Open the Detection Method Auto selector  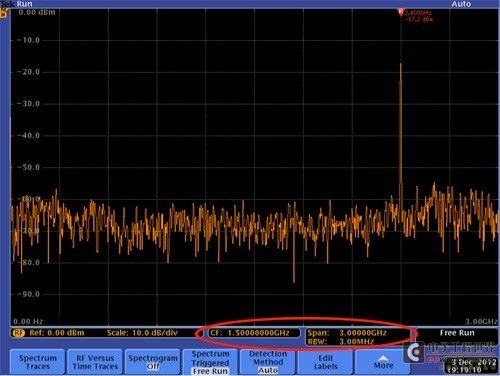click(268, 362)
